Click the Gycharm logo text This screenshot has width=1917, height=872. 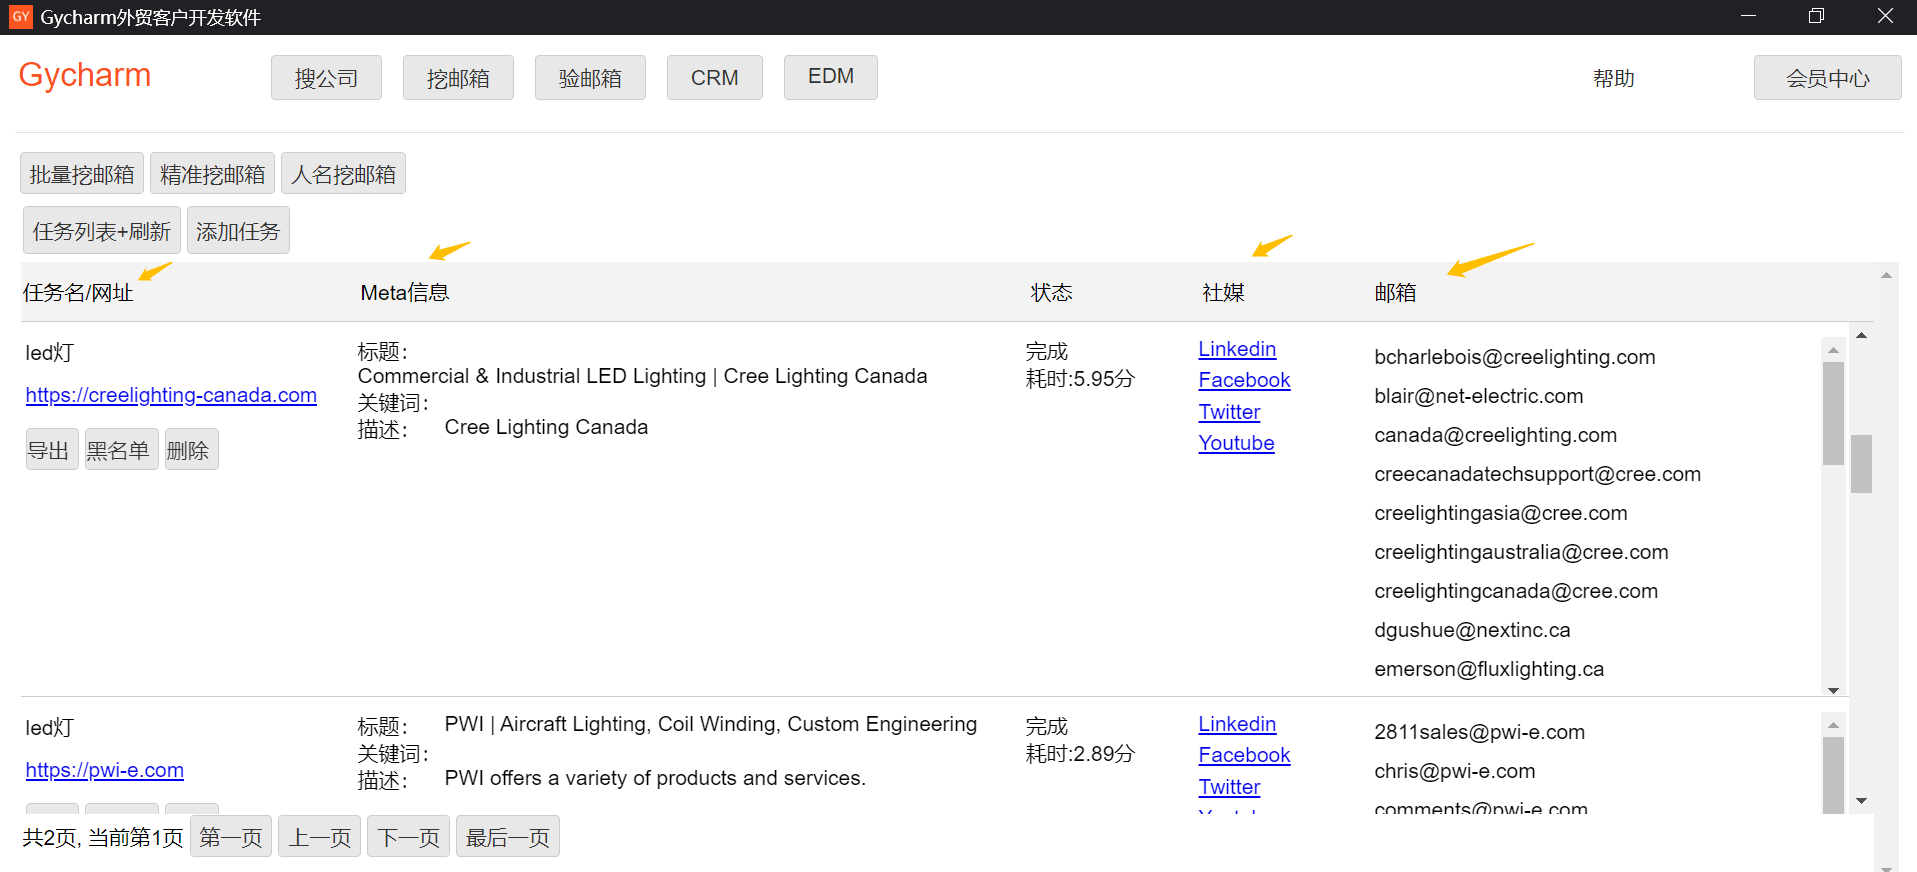(85, 76)
